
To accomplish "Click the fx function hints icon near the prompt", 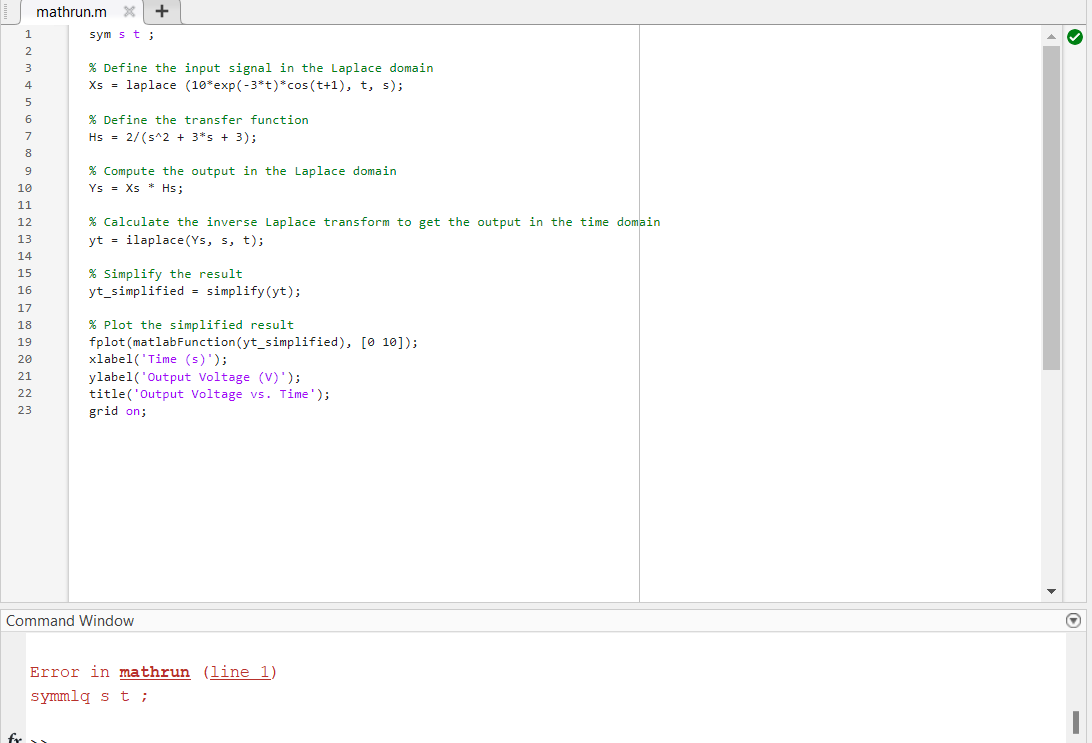I will pos(12,738).
